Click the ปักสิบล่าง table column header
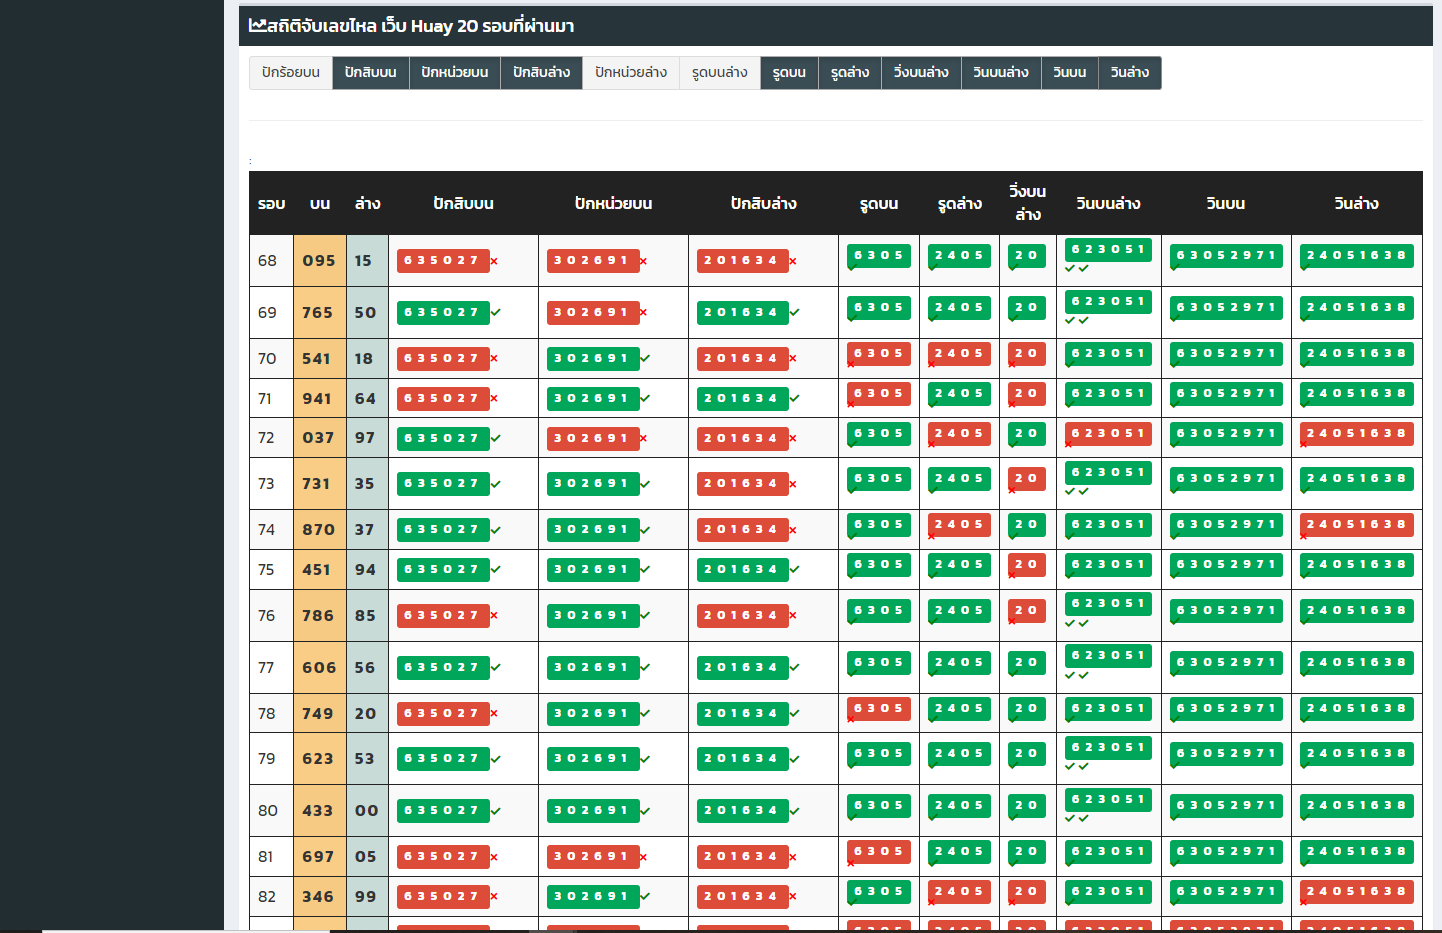 [764, 203]
